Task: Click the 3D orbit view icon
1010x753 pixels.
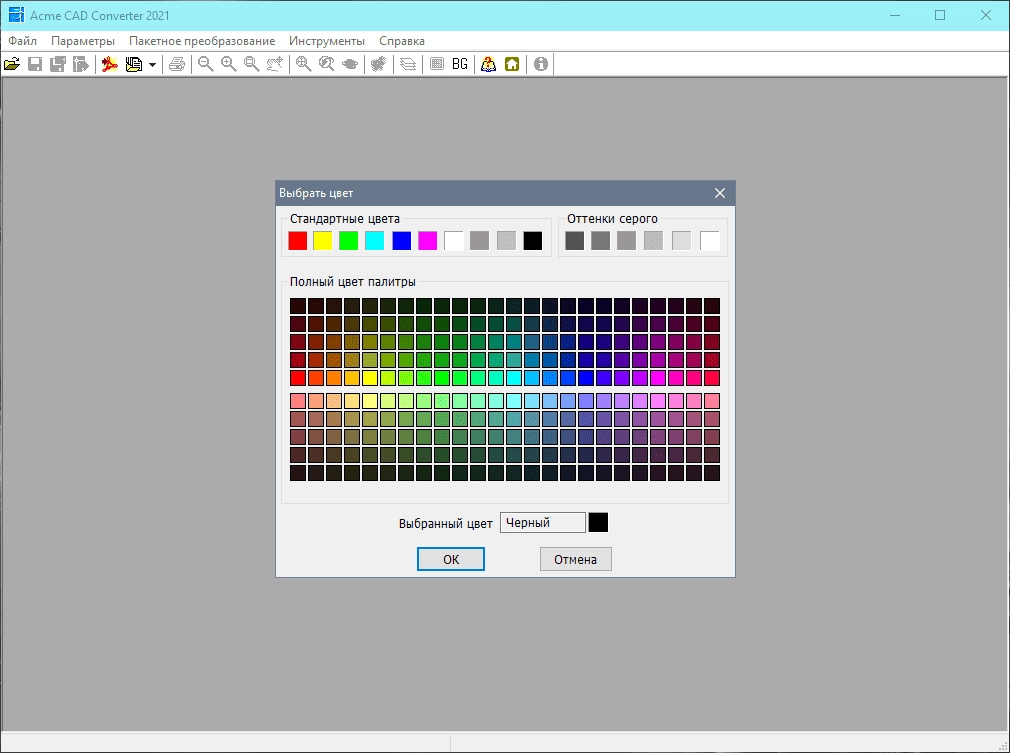Action: coord(350,64)
